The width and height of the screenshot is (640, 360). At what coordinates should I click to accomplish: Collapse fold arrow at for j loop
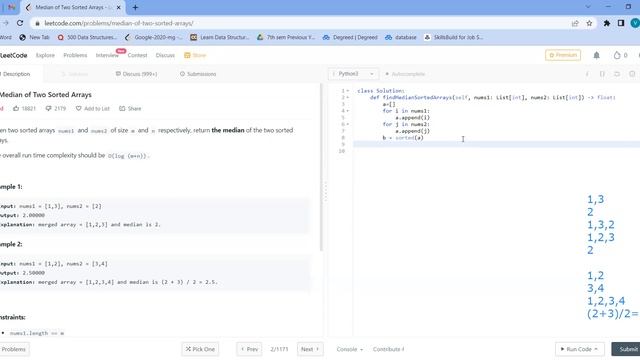(x=348, y=124)
